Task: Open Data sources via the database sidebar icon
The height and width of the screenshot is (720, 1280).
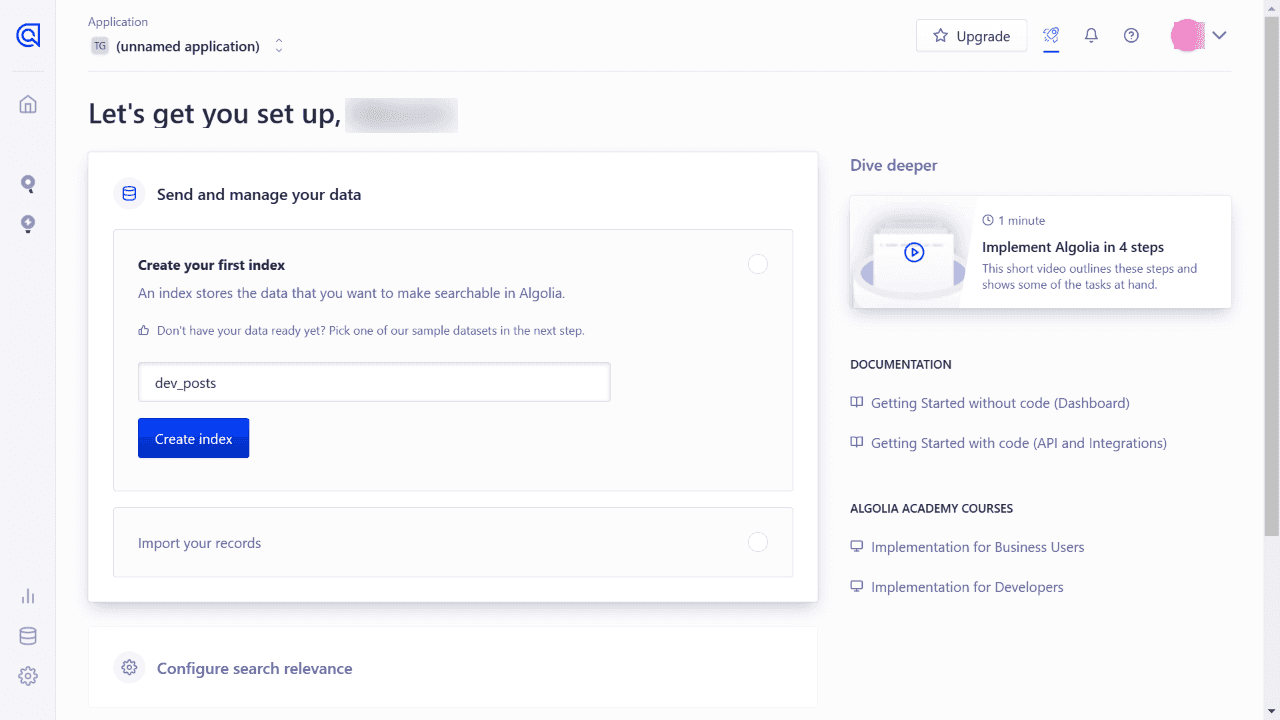Action: [27, 635]
